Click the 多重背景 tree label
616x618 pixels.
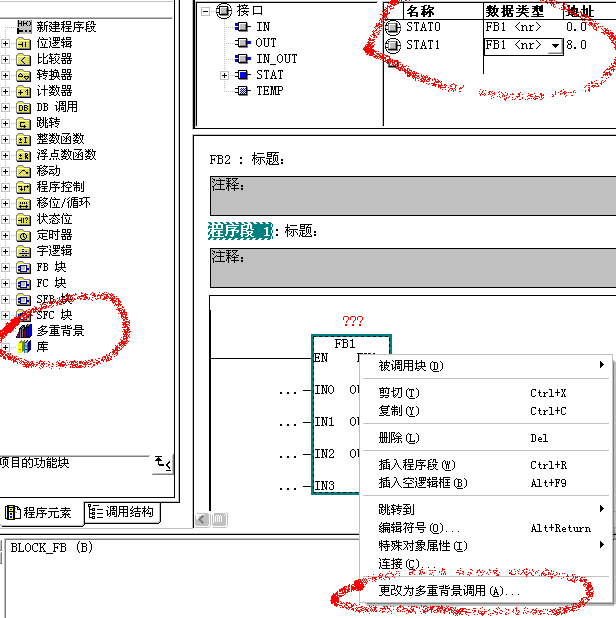pyautogui.click(x=61, y=331)
